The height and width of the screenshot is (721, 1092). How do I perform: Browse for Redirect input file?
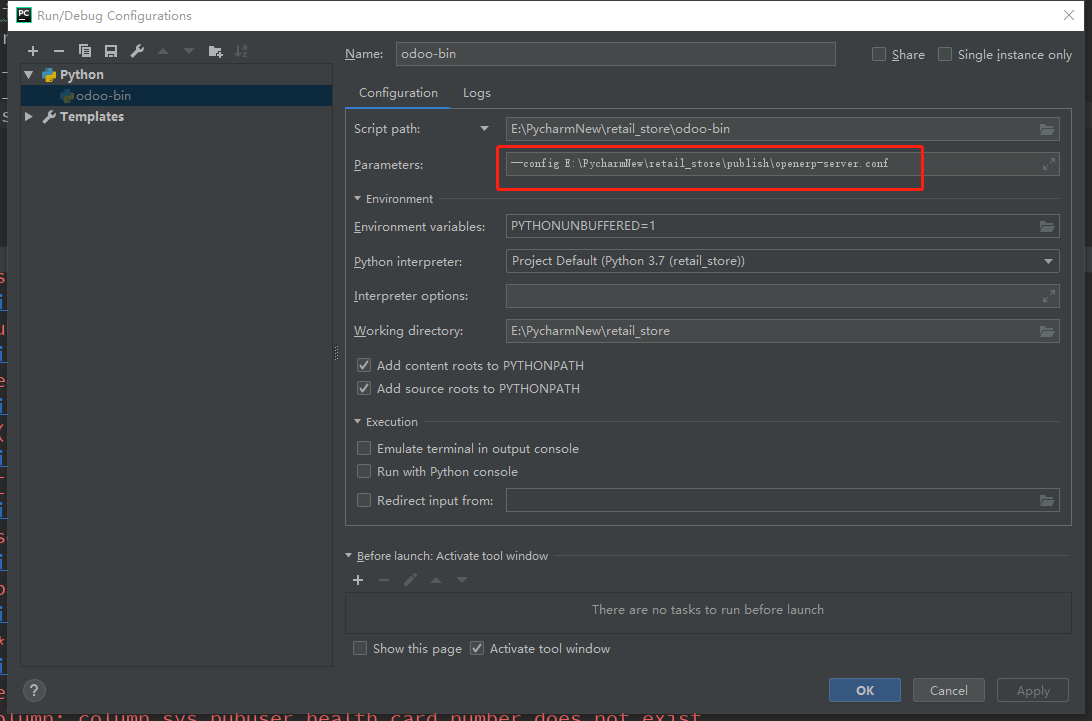pyautogui.click(x=1047, y=500)
